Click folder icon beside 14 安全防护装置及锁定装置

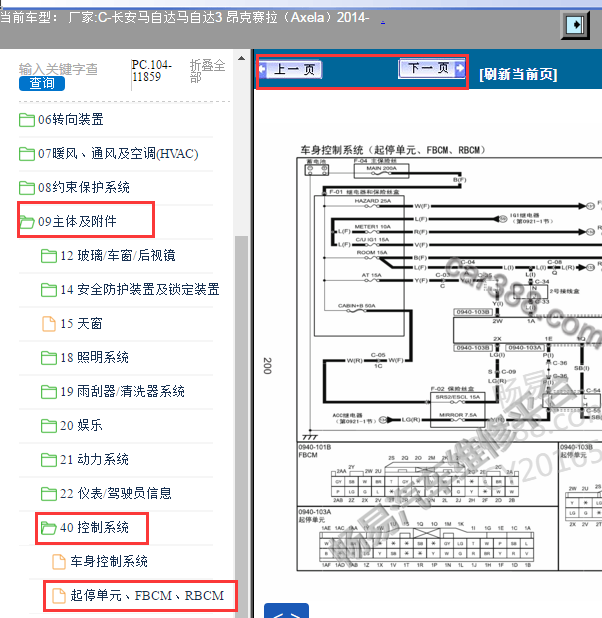tap(49, 290)
